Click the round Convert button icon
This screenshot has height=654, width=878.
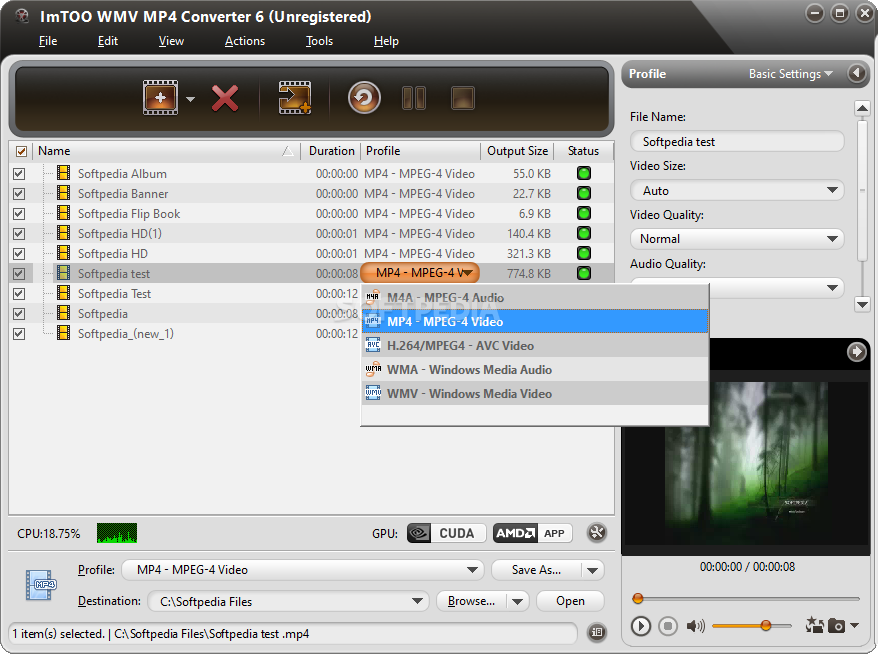coord(364,98)
